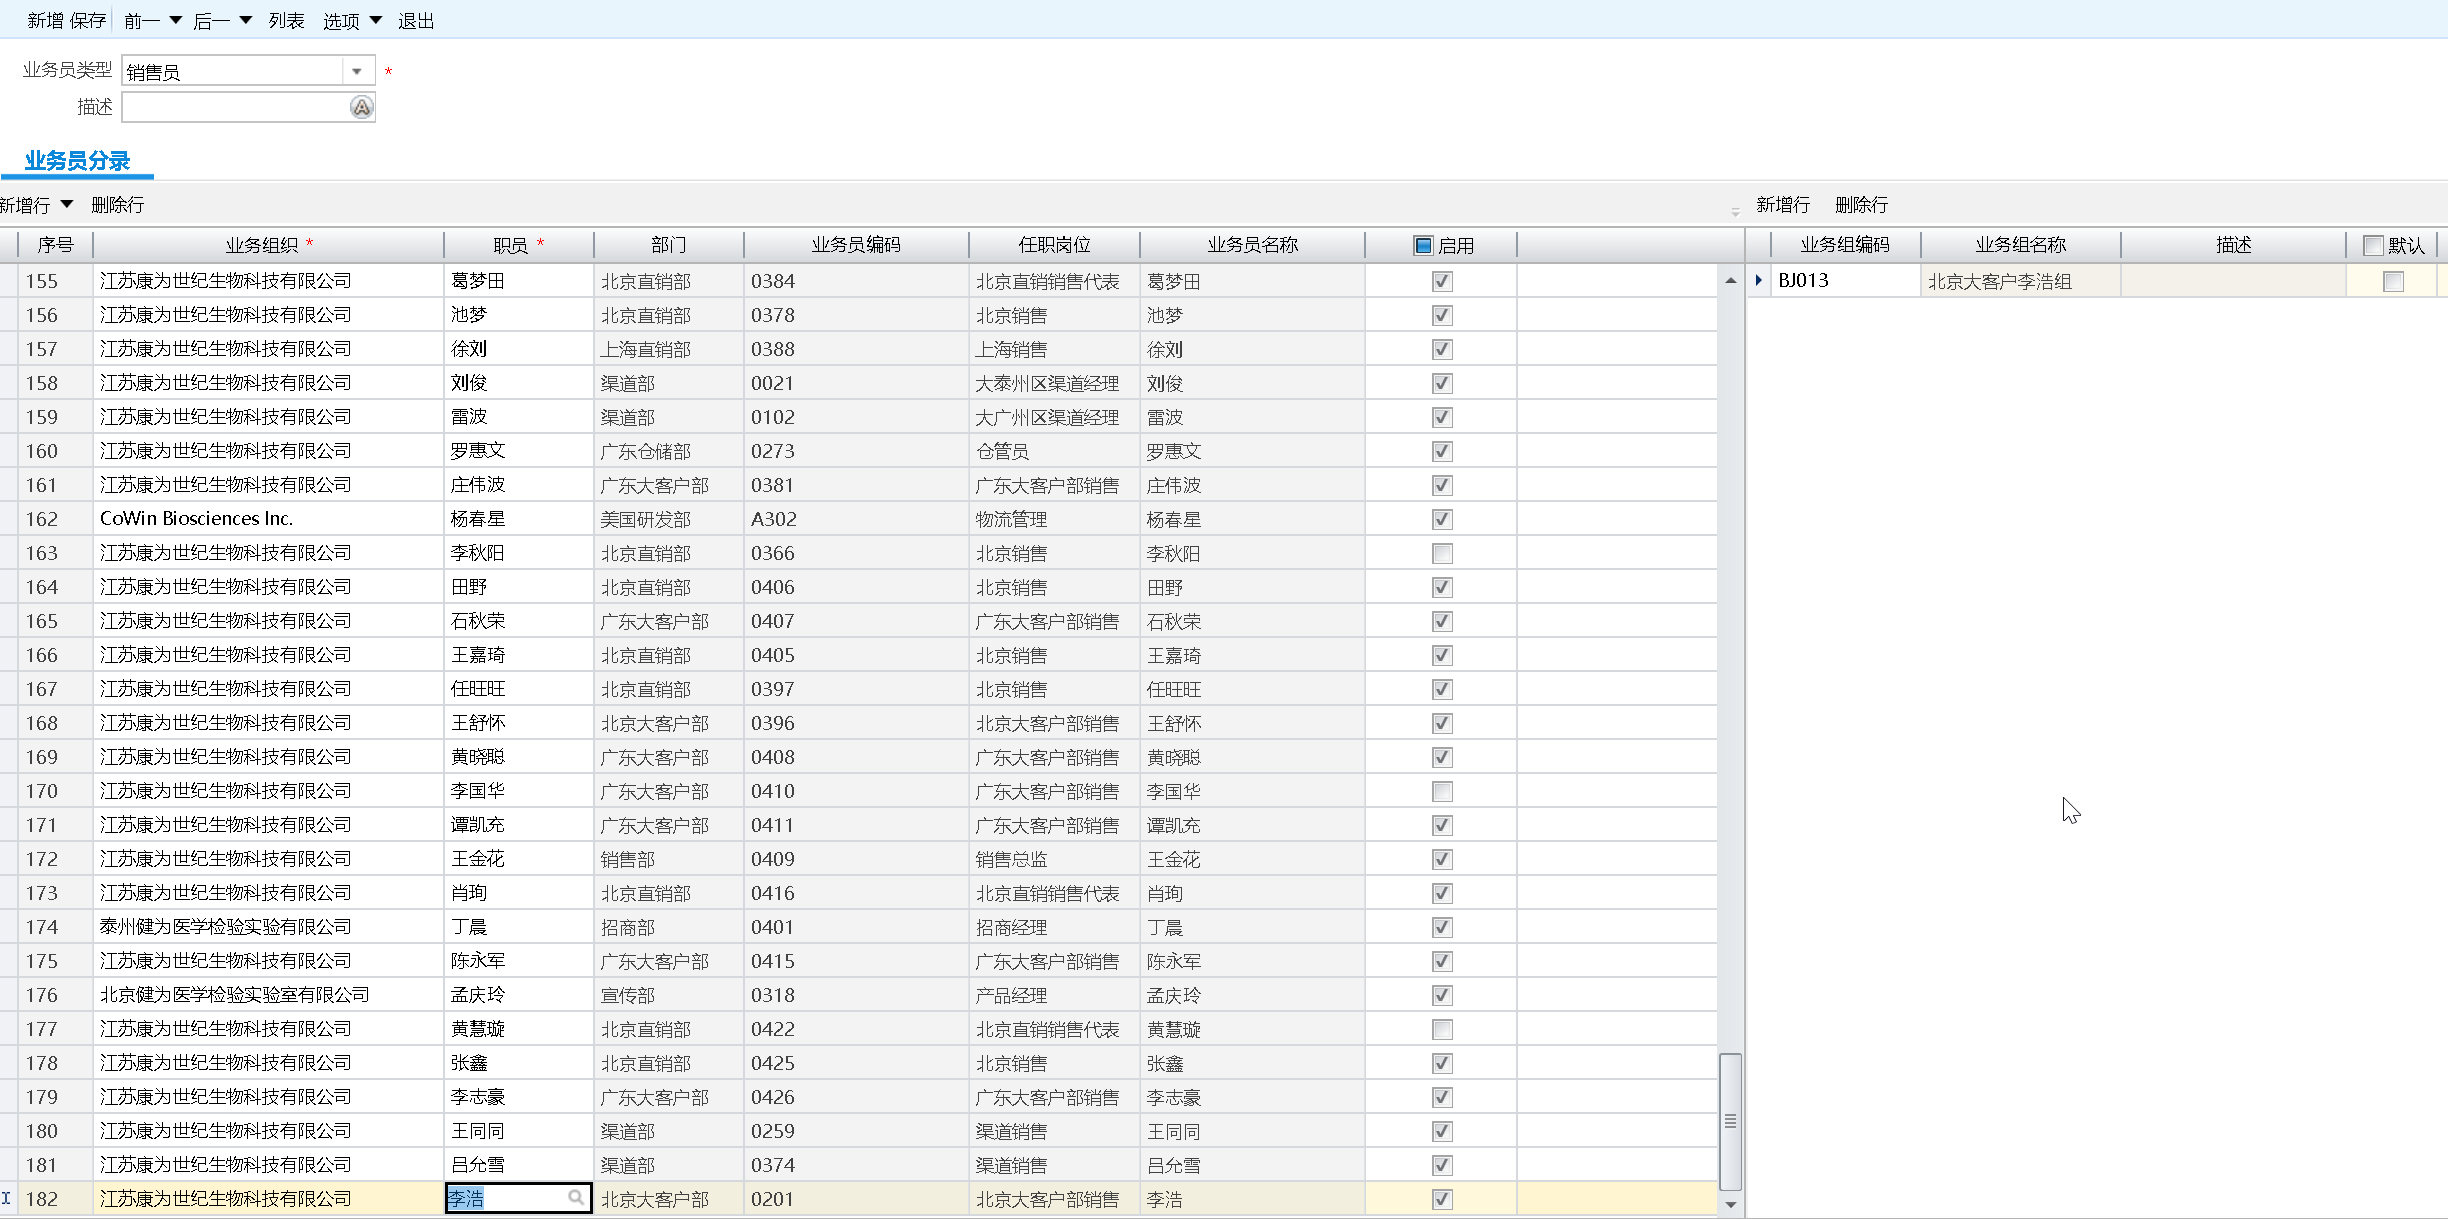Toggle the 启用 header checkbox
Viewport: 2448px width, 1219px height.
1423,245
